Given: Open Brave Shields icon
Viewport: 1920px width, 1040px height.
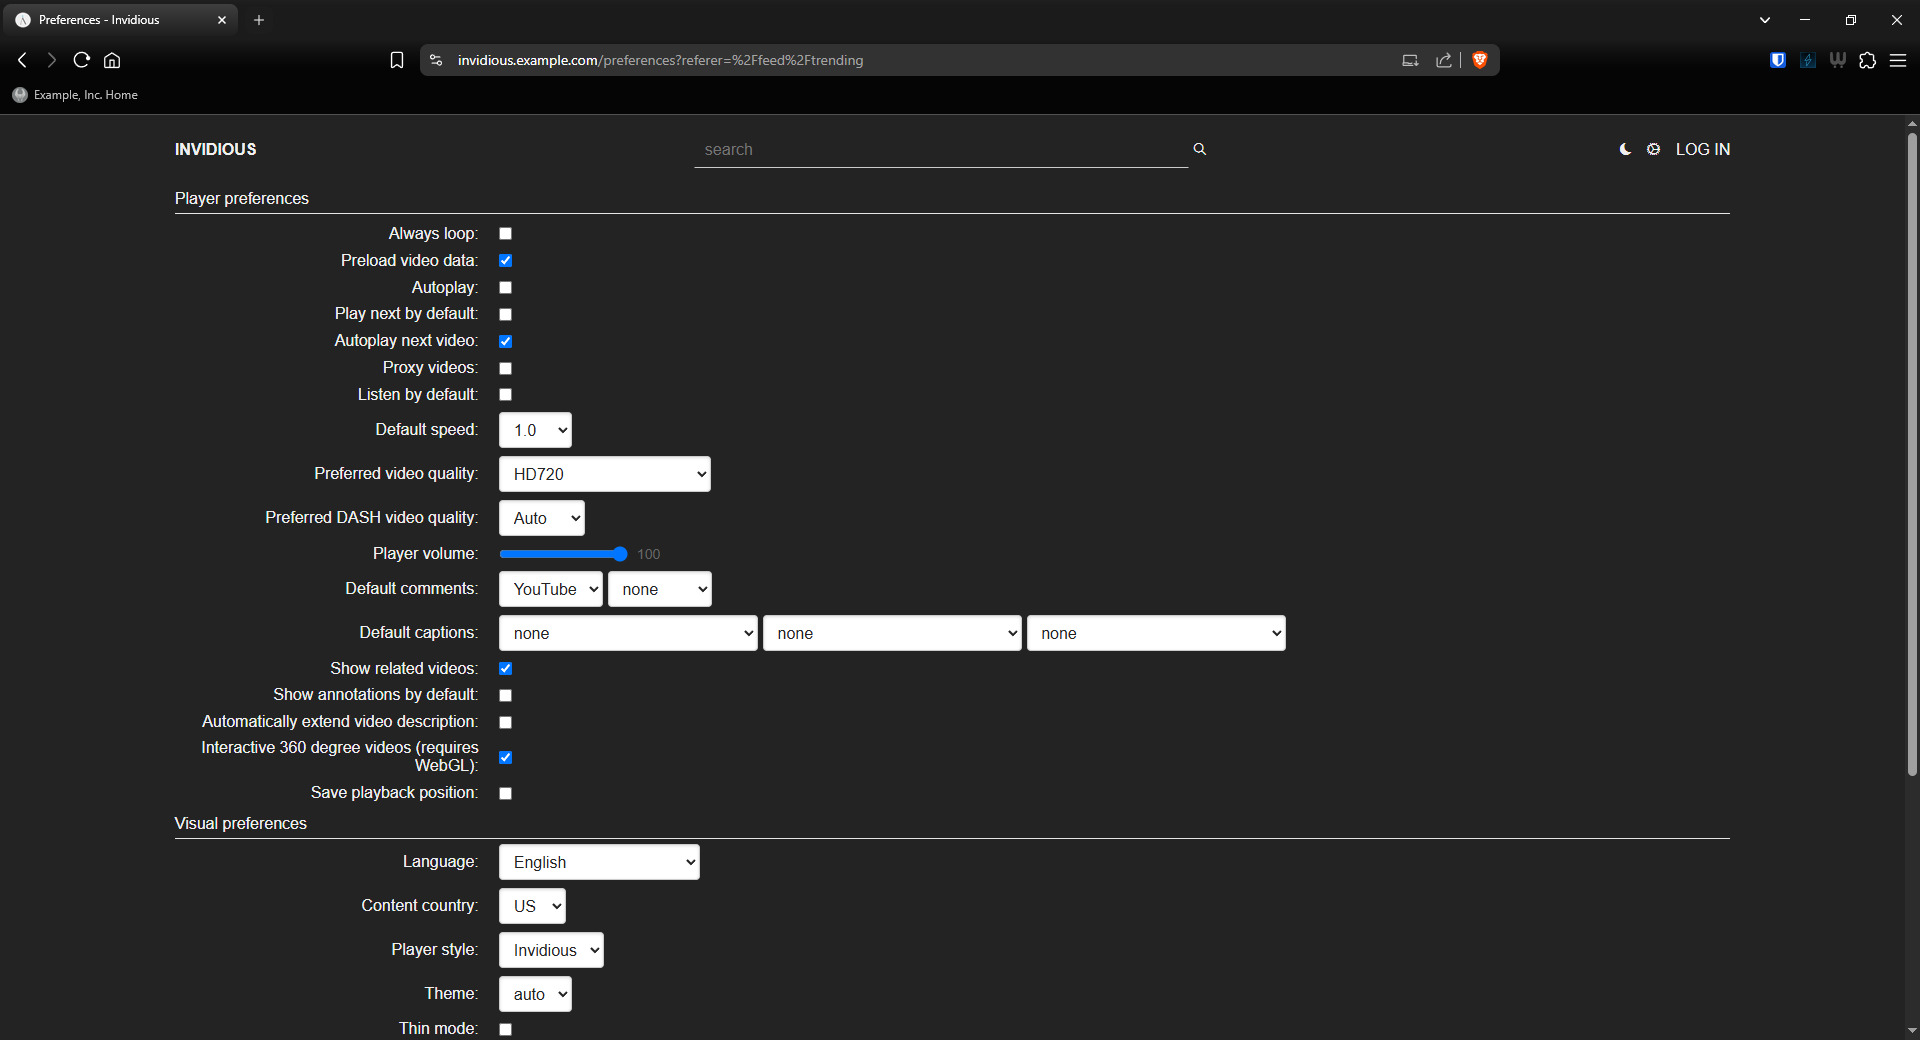Looking at the screenshot, I should click(x=1480, y=60).
